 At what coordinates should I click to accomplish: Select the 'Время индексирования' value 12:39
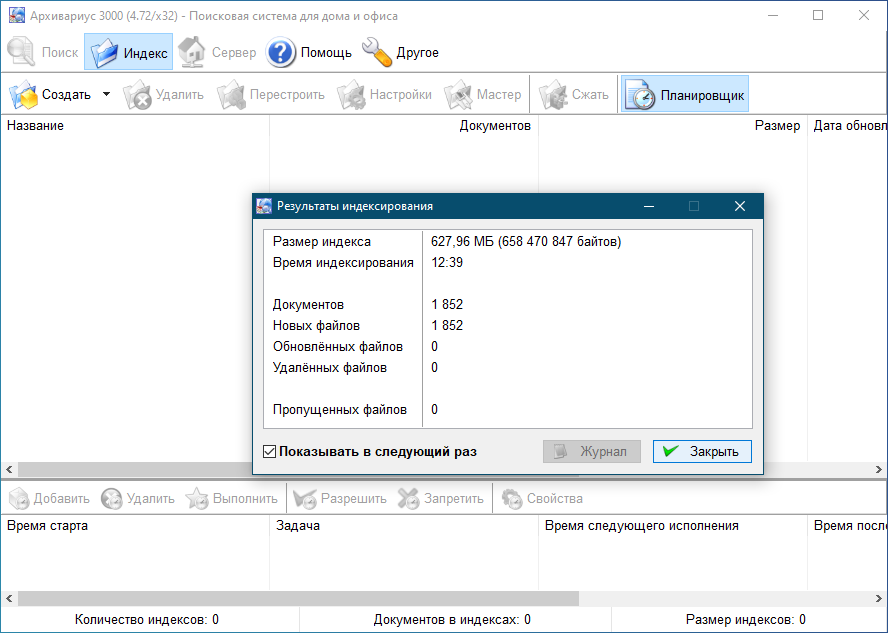coord(447,263)
